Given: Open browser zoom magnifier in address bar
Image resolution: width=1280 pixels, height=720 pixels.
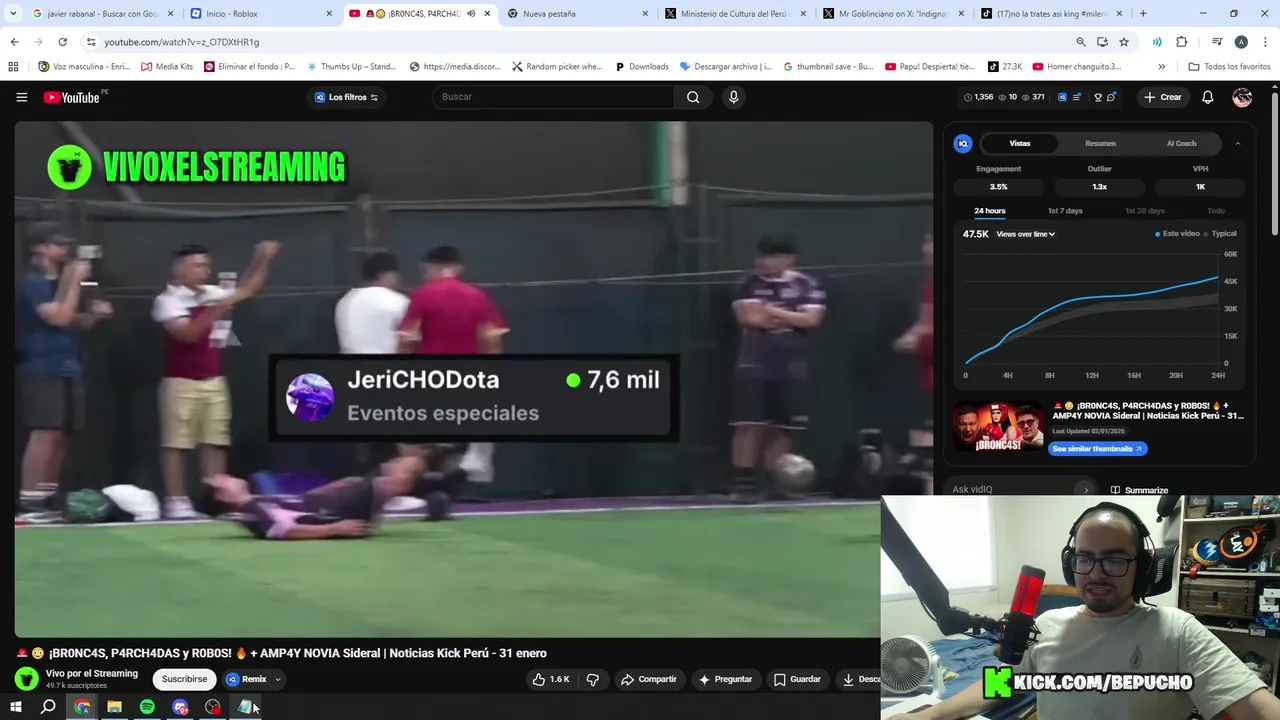Looking at the screenshot, I should tap(1081, 42).
